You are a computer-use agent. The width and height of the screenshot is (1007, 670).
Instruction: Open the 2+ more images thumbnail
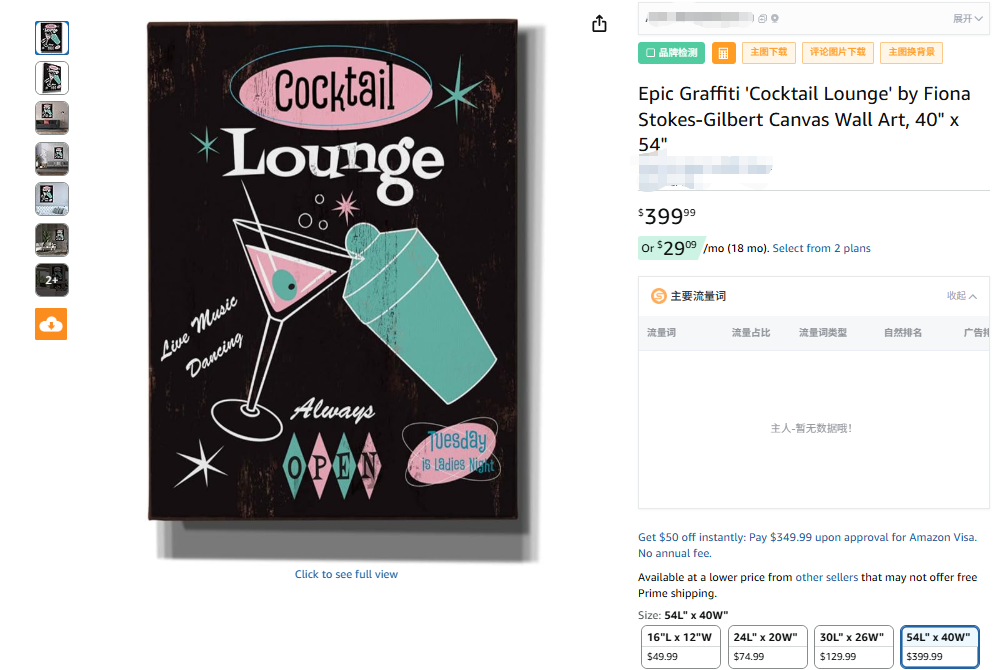[52, 280]
